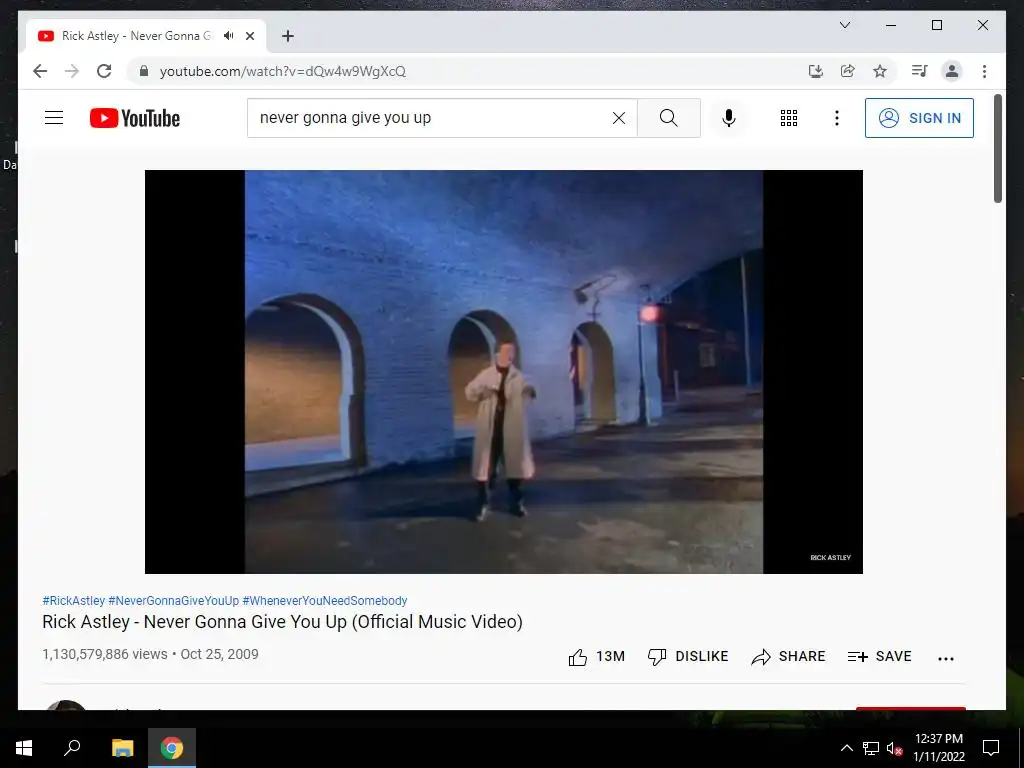Click the video title text
Screen dimensions: 1024x768
[282, 622]
